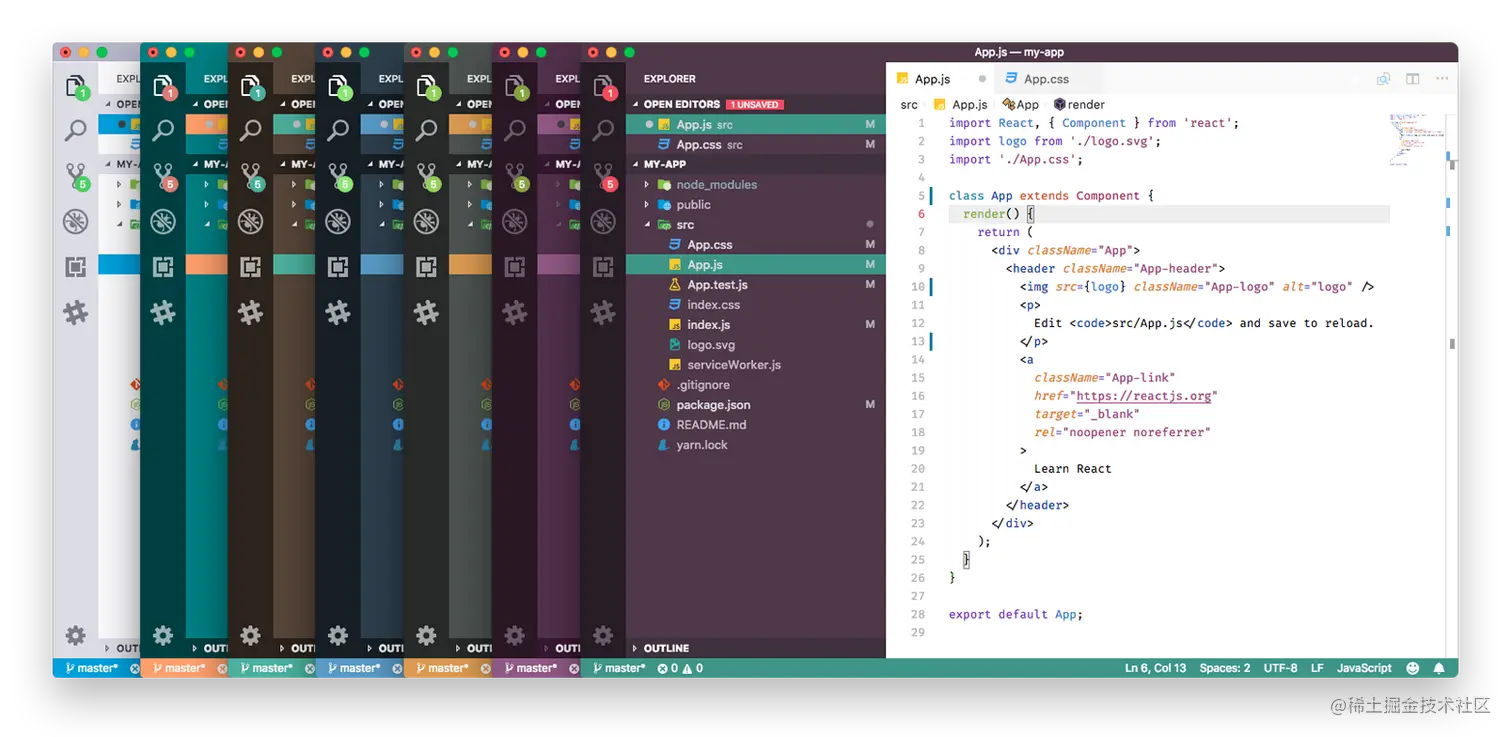Click the notification bell in the status bar
This screenshot has width=1512, height=737.
click(x=1439, y=668)
